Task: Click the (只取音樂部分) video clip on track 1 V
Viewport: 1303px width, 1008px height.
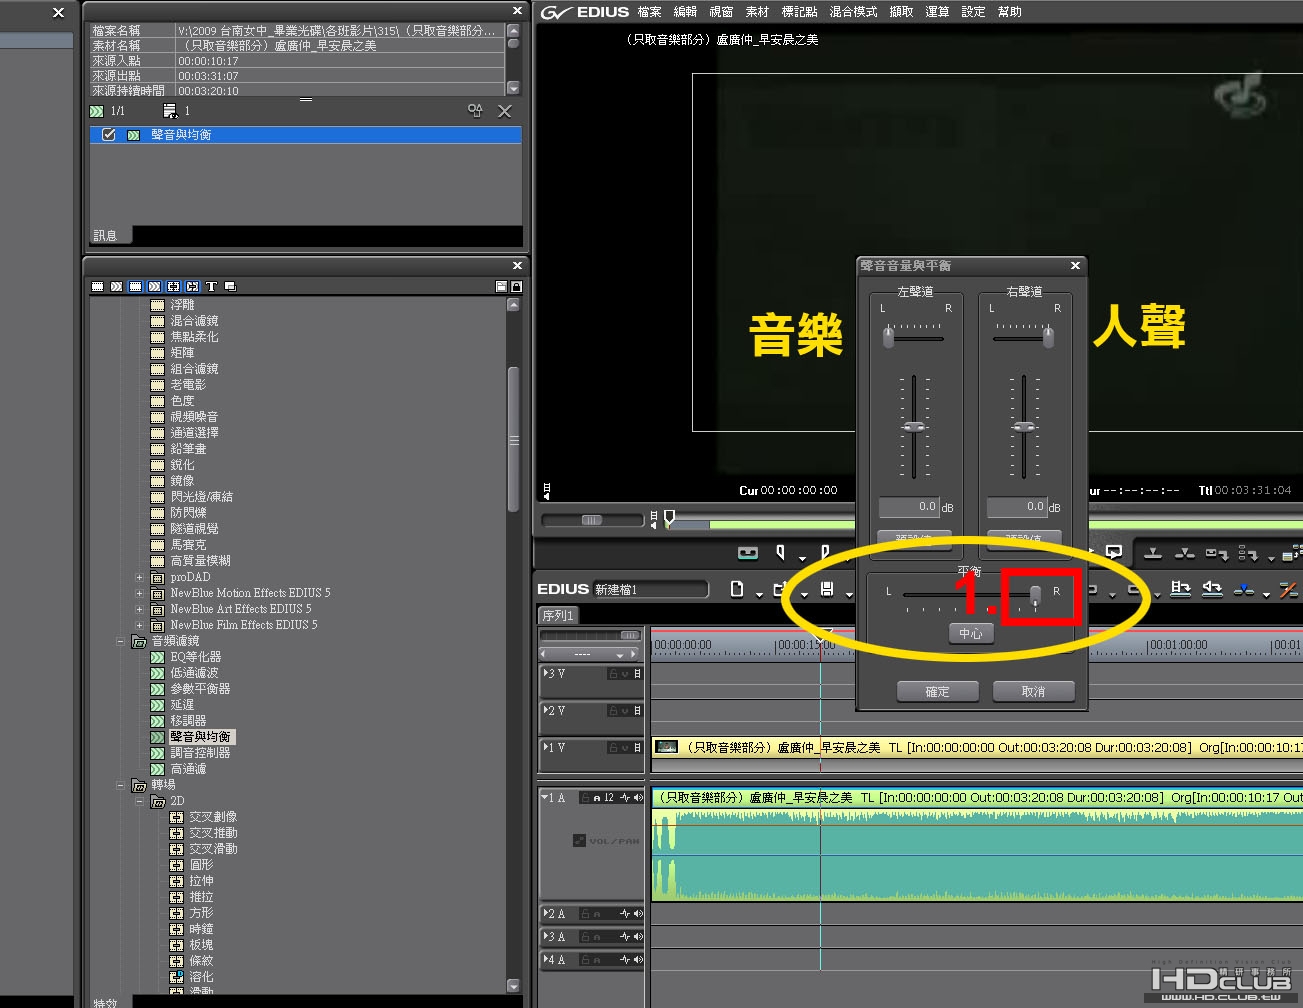Action: (977, 748)
